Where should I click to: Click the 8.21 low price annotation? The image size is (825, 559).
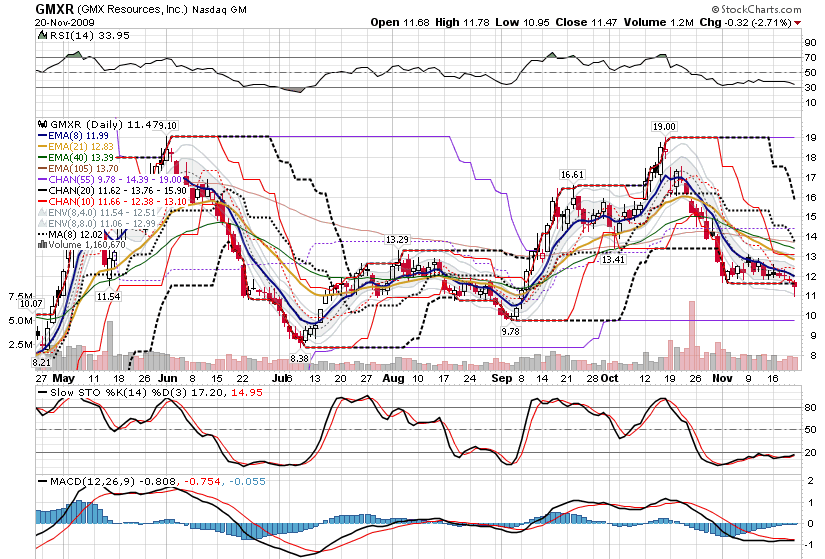click(41, 363)
